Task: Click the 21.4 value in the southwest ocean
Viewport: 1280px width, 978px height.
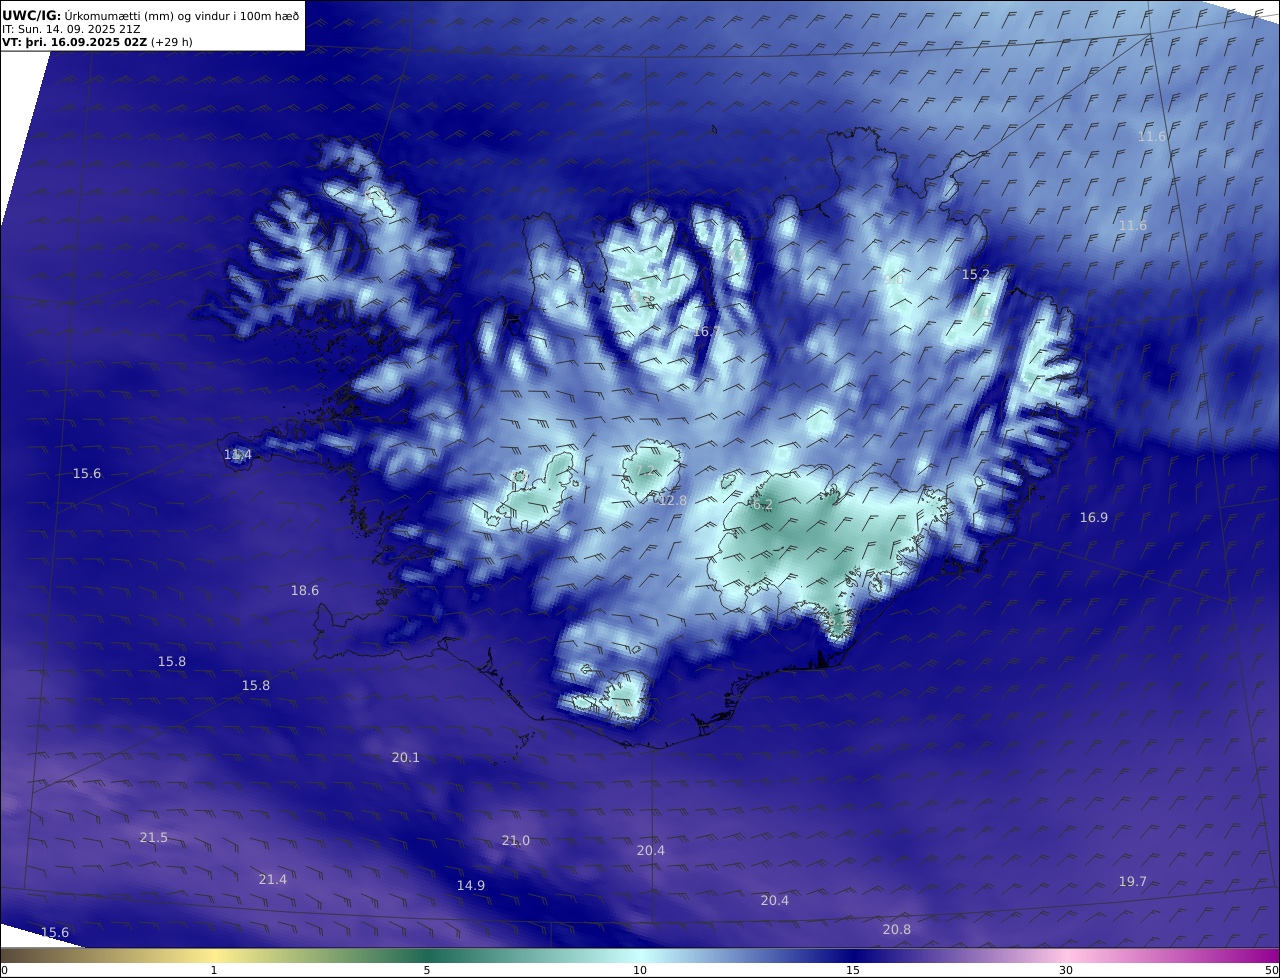Action: (x=273, y=879)
